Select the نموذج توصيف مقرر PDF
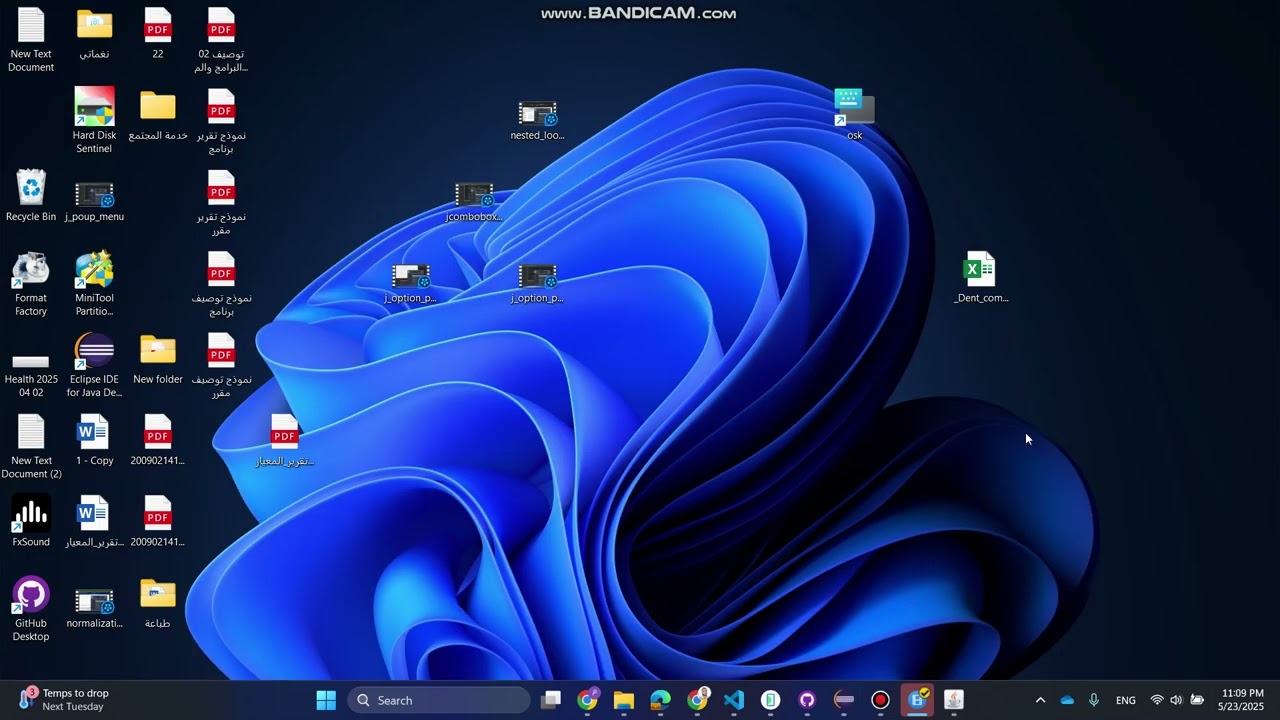 pos(221,366)
